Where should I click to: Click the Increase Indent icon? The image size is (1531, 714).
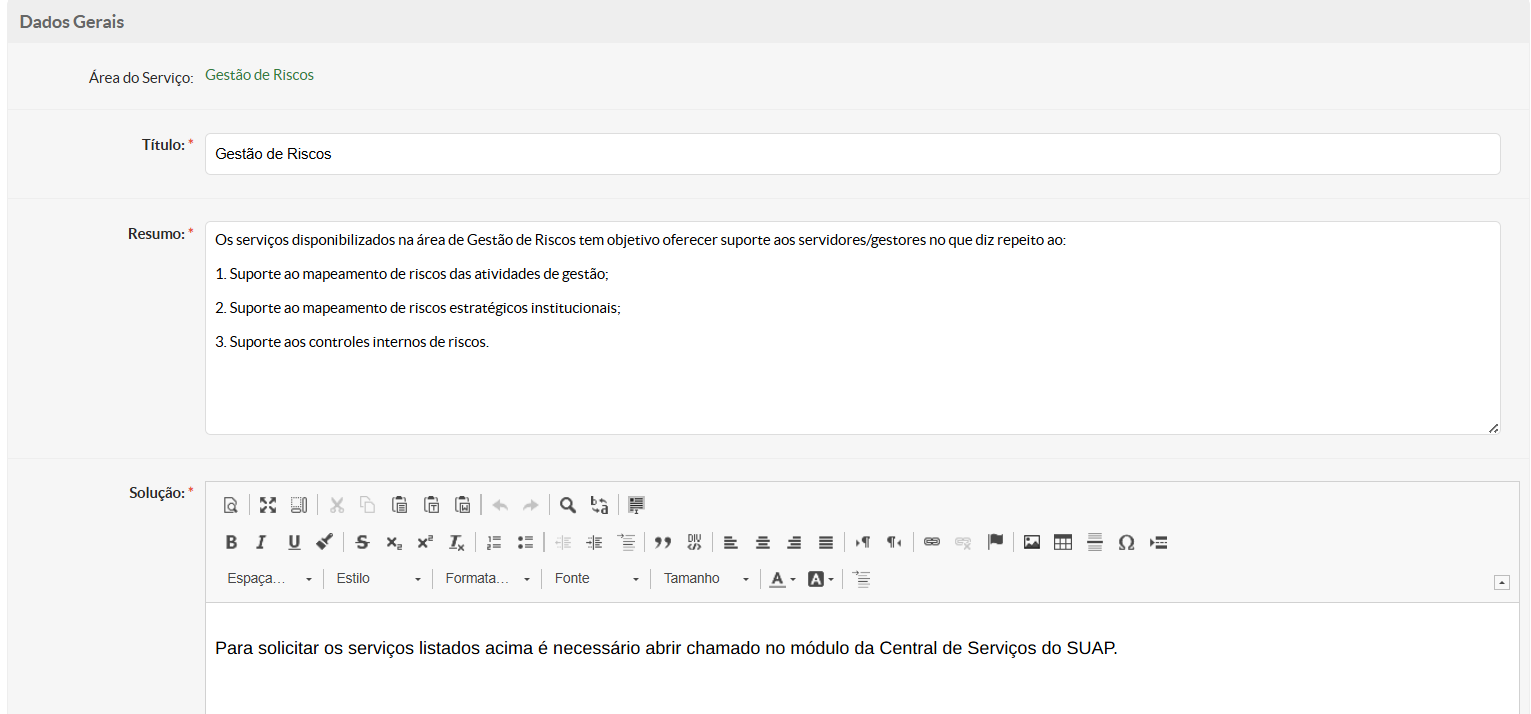pos(594,542)
